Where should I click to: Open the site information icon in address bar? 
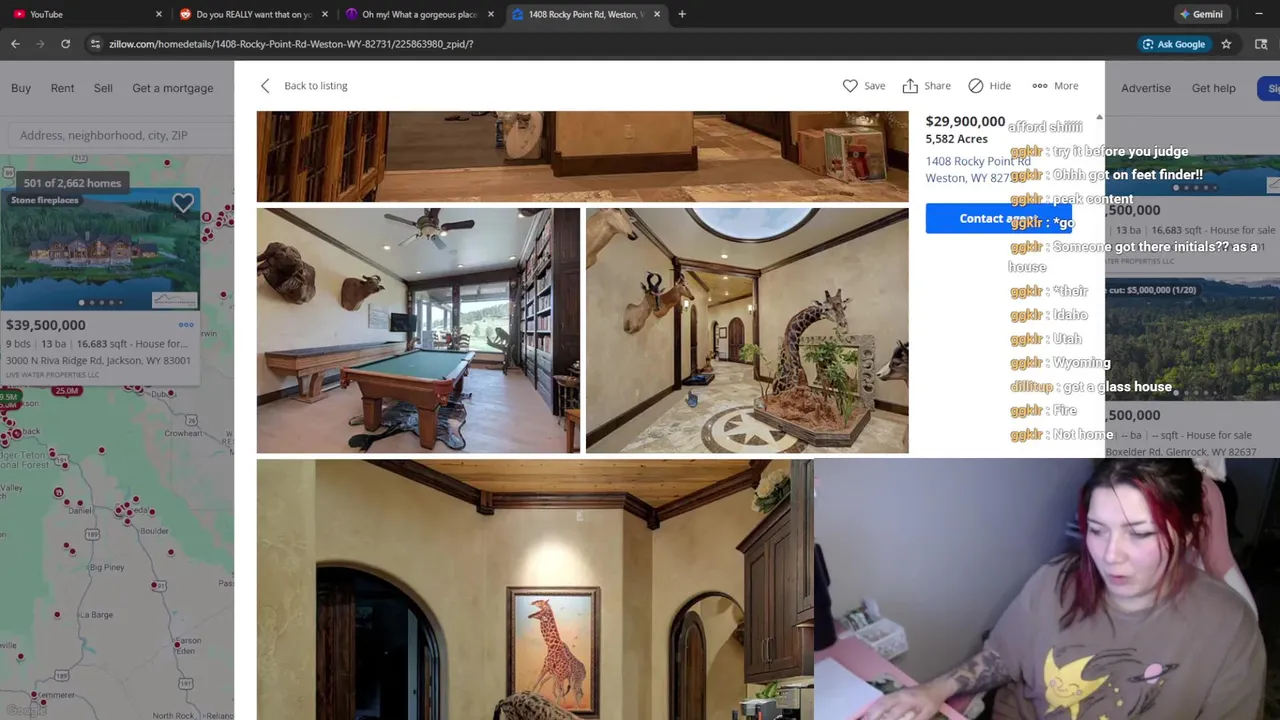95,44
